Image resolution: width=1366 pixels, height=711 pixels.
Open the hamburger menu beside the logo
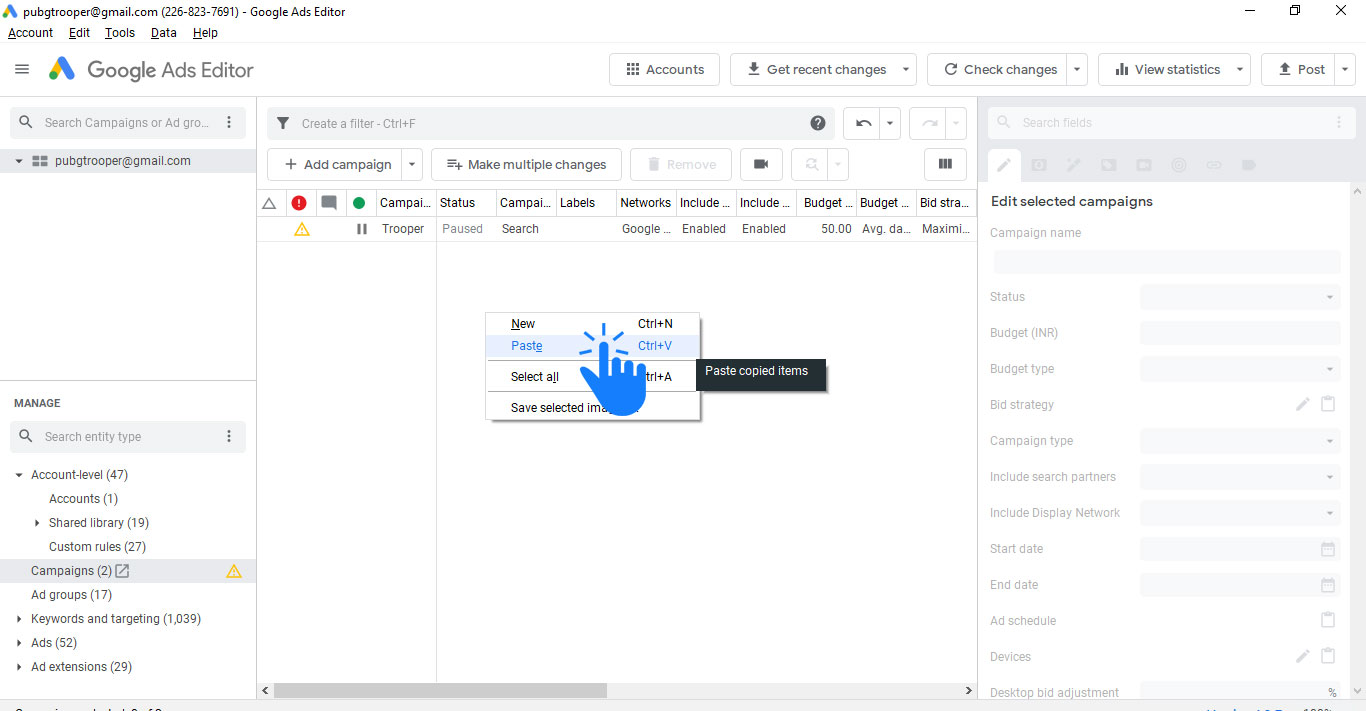click(22, 70)
